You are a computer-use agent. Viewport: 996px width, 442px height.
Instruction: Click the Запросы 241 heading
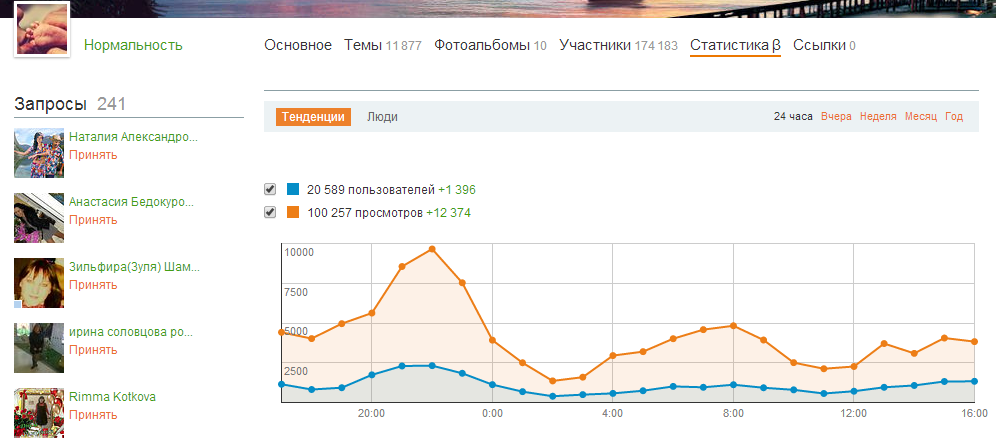(x=70, y=104)
